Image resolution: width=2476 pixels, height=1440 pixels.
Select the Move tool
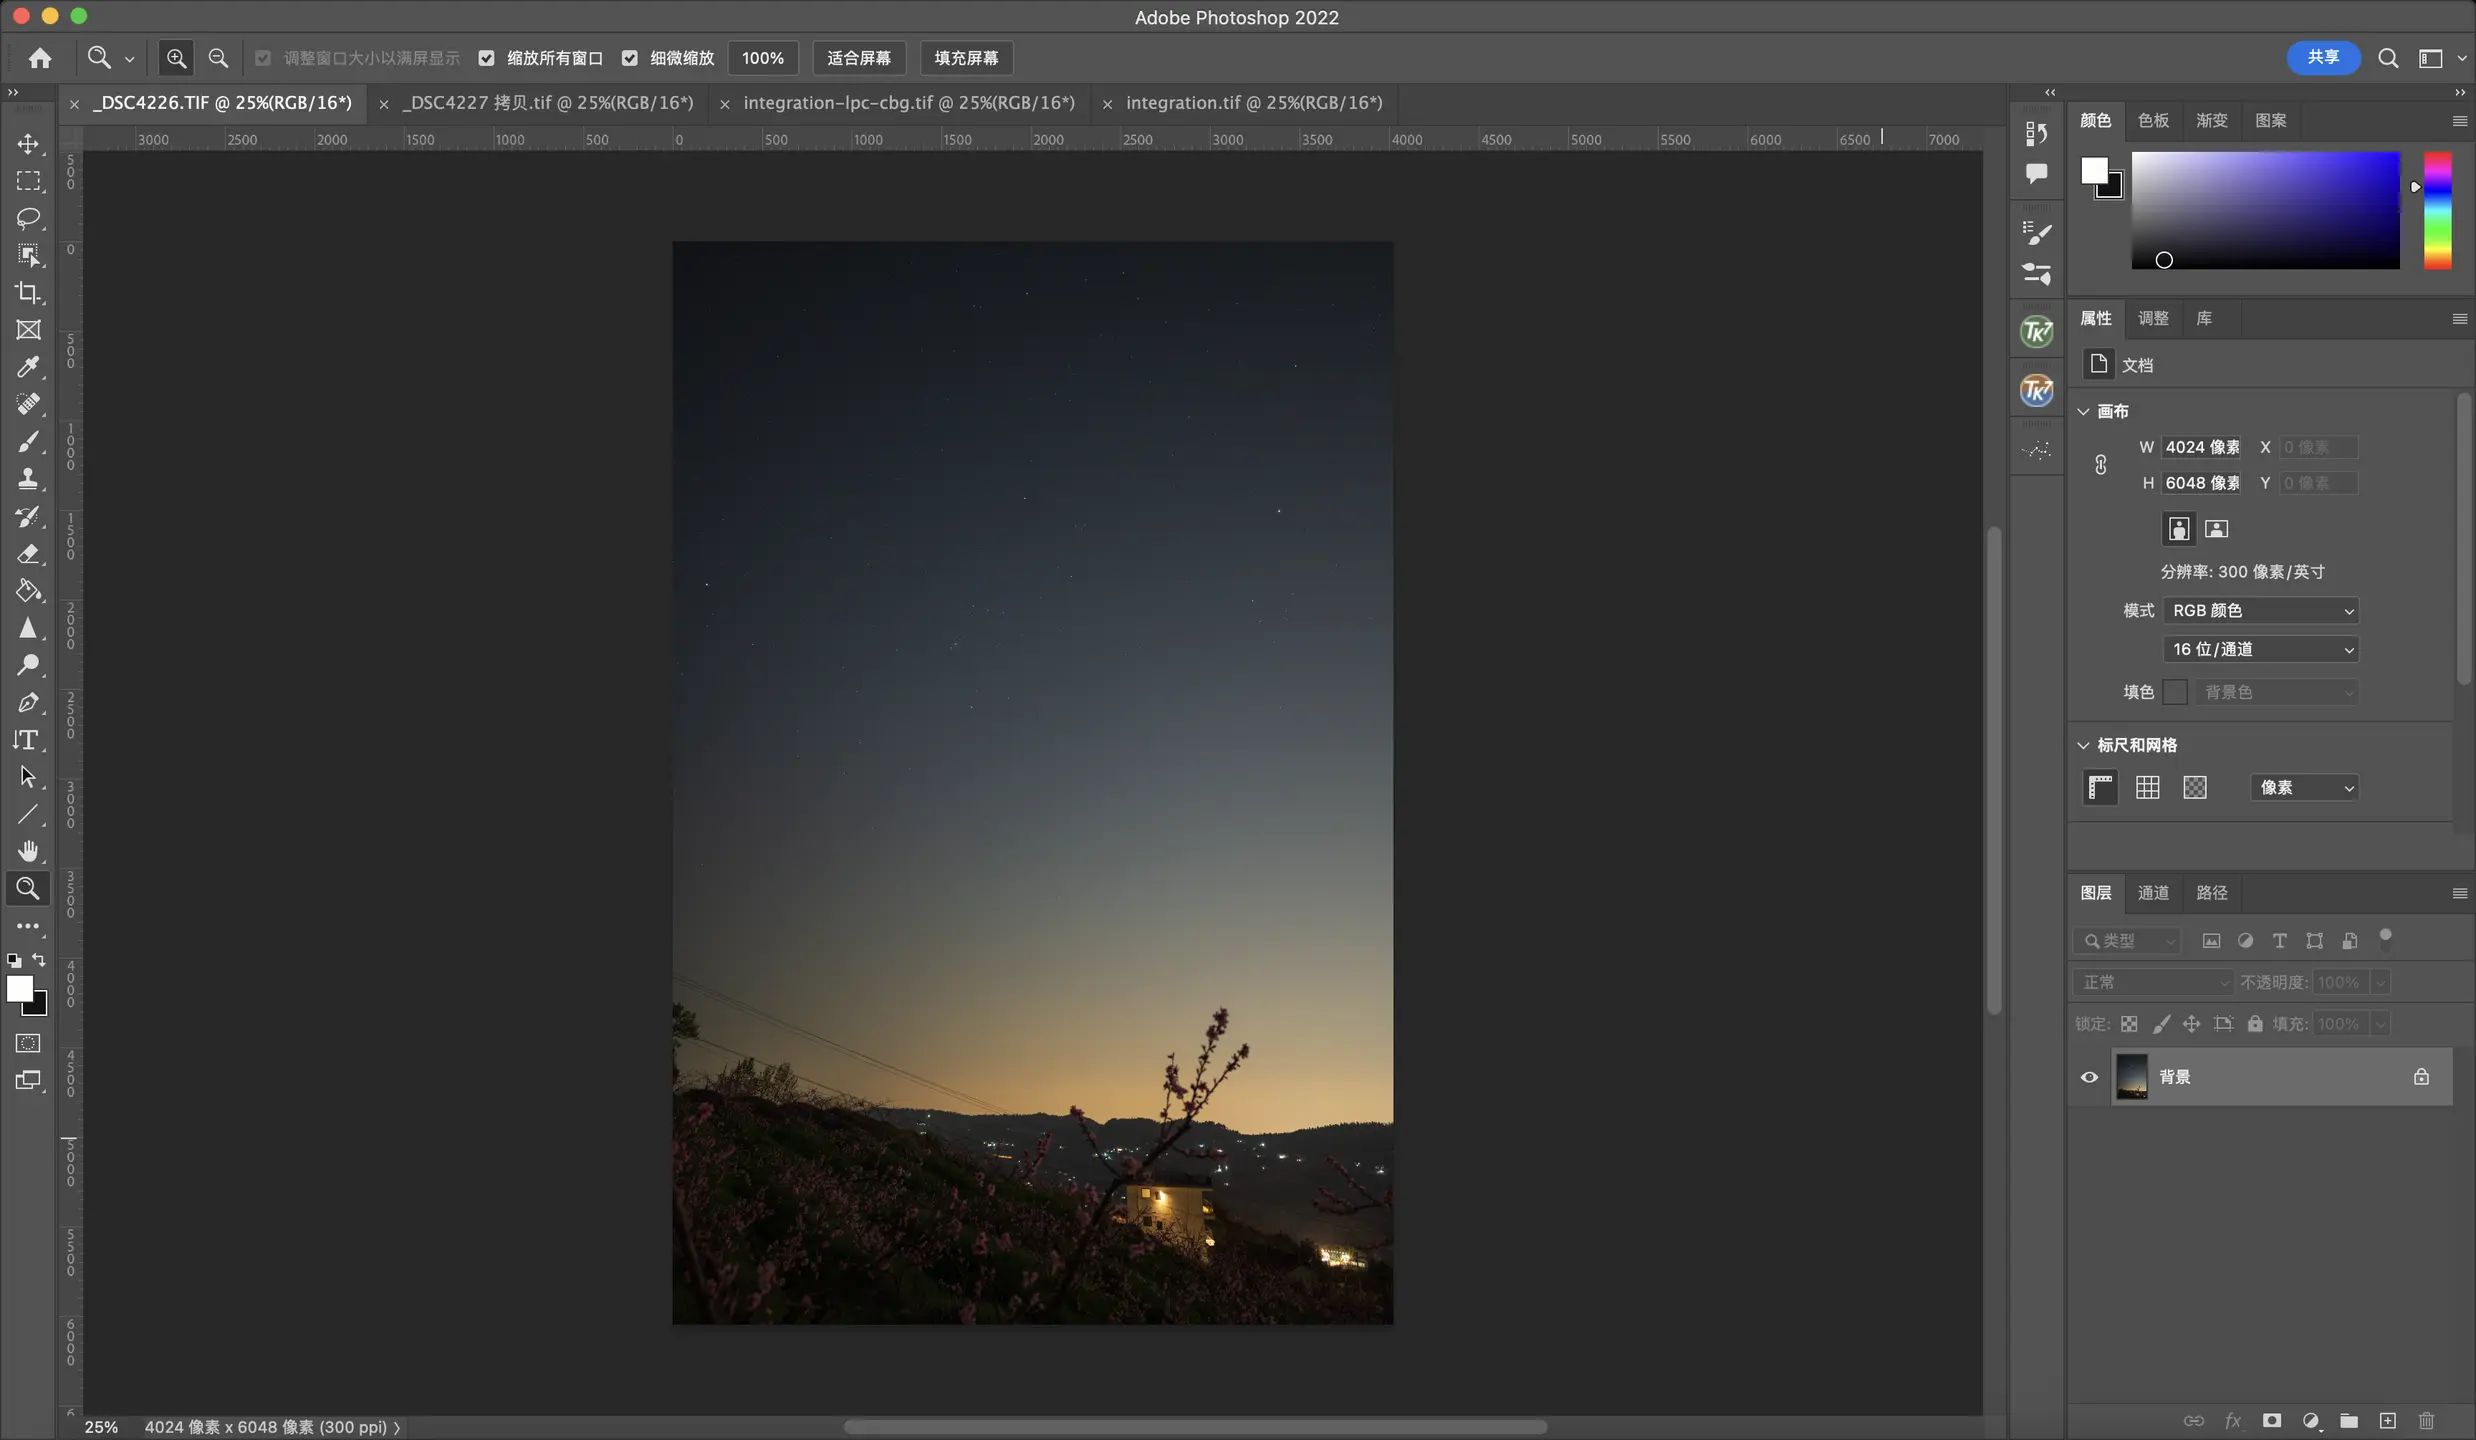[28, 144]
